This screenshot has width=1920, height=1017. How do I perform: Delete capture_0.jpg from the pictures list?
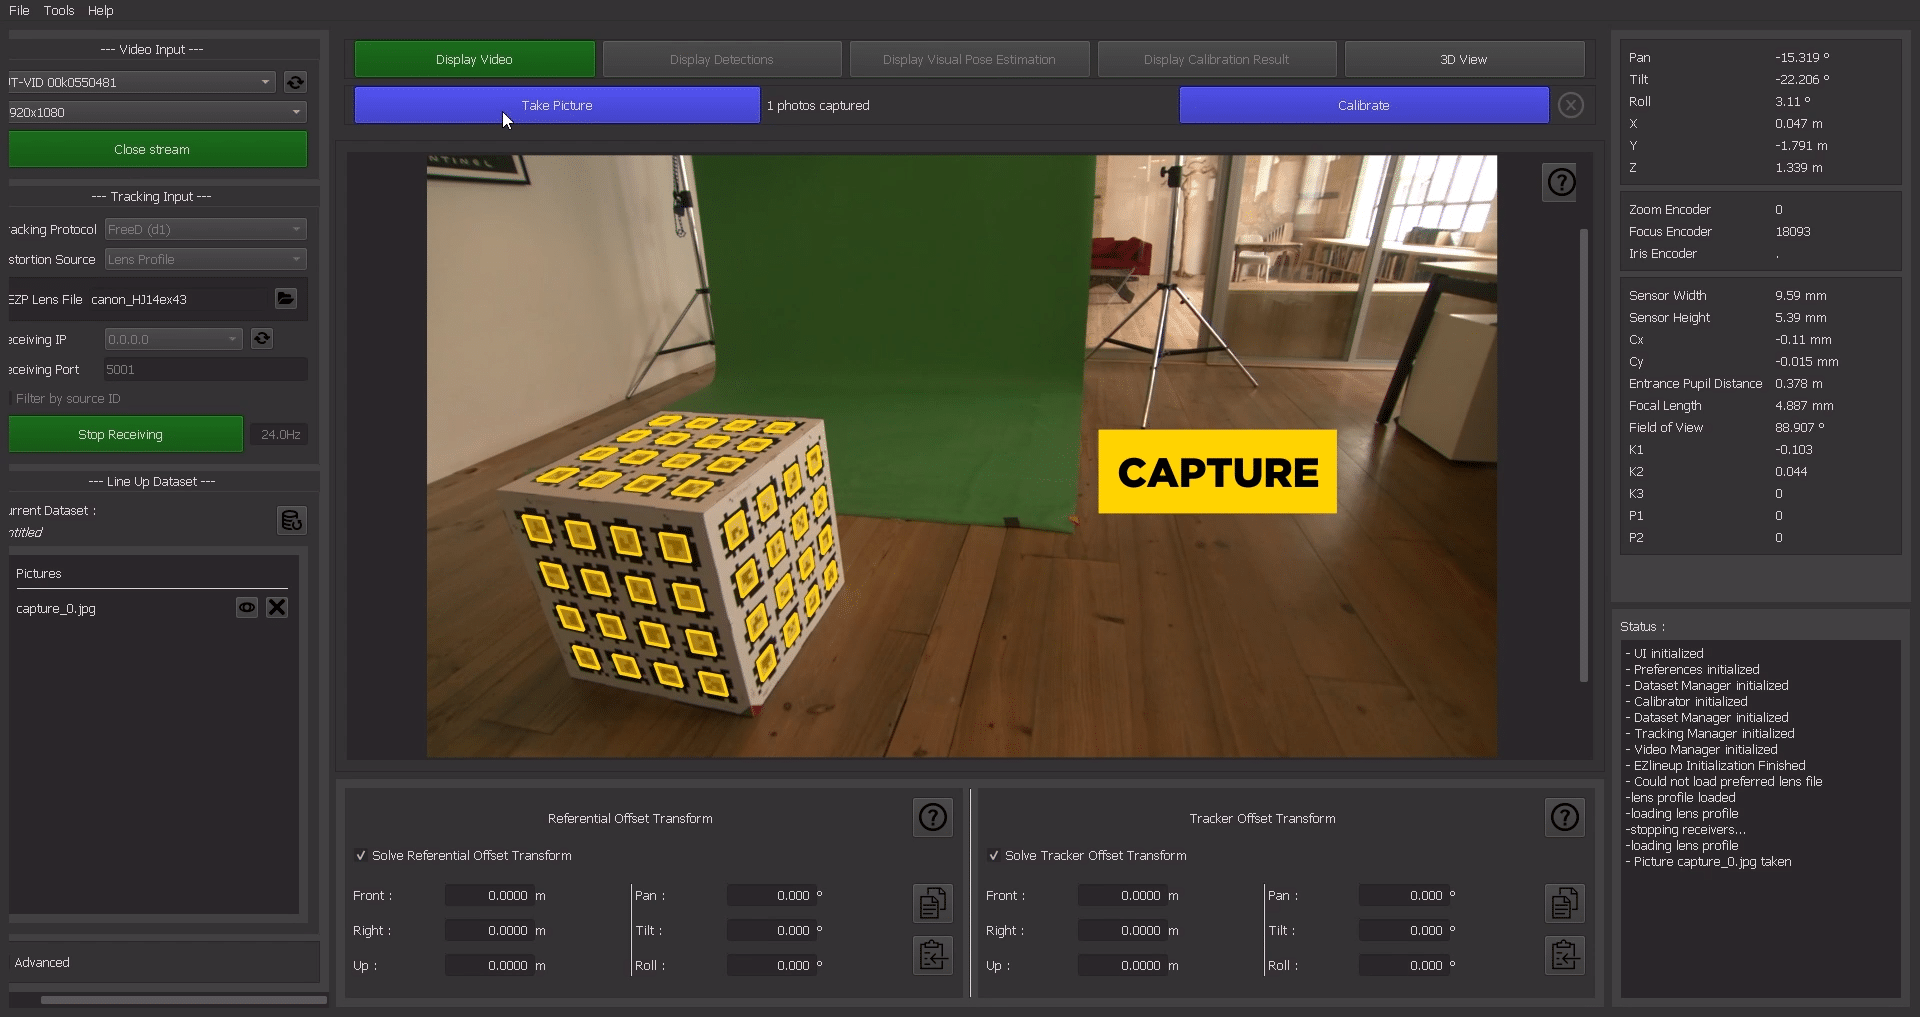(277, 608)
